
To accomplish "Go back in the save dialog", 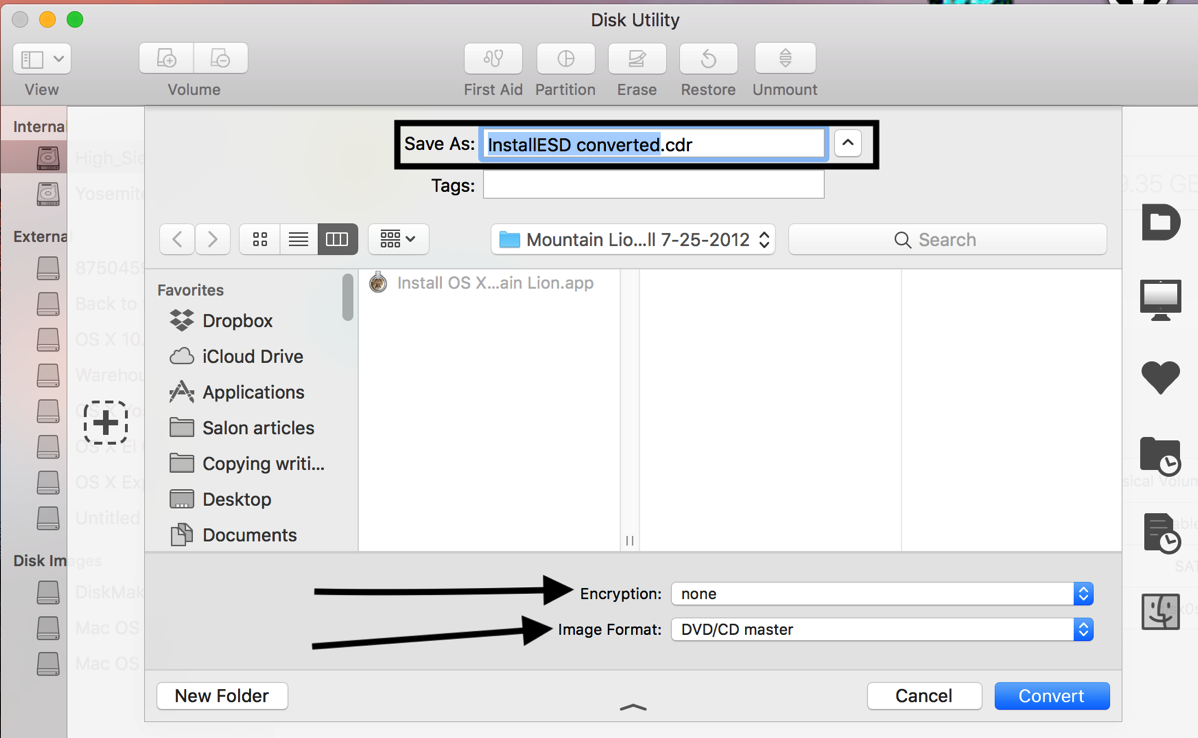I will (x=177, y=240).
